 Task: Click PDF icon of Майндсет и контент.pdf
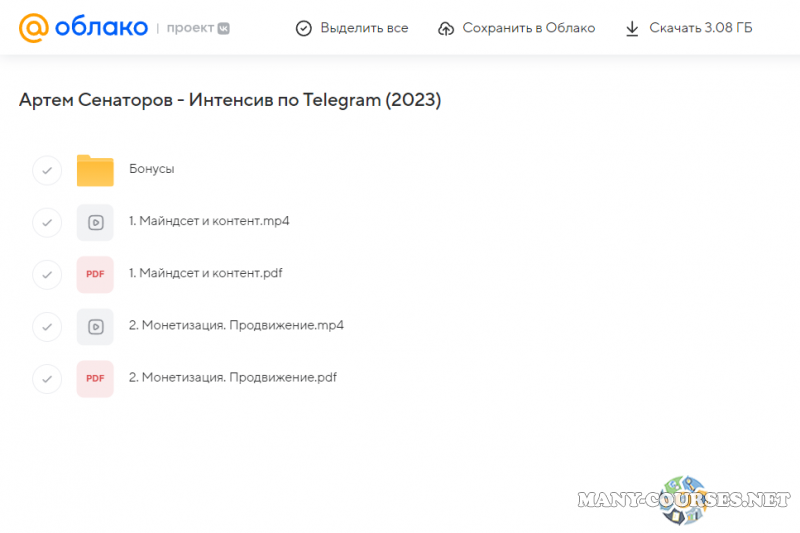[95, 274]
